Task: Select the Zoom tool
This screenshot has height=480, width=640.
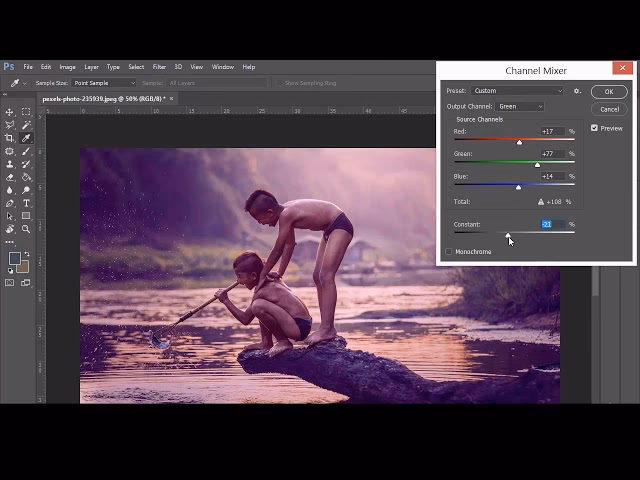Action: click(x=26, y=229)
